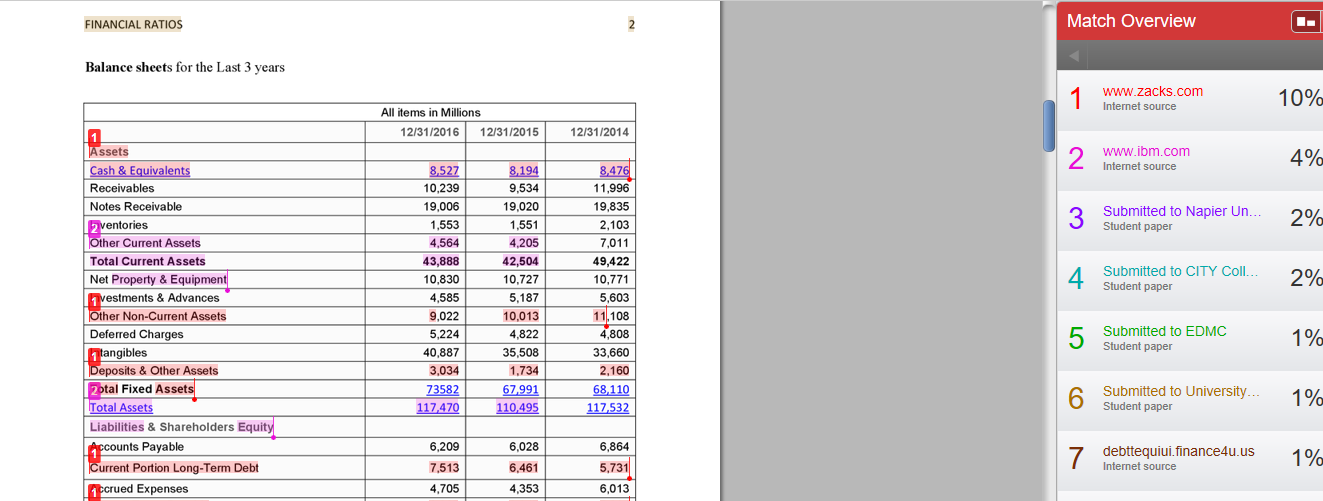Click source flag 1 beside Intangibles row
Screen dimensions: 1323x501
coord(95,355)
